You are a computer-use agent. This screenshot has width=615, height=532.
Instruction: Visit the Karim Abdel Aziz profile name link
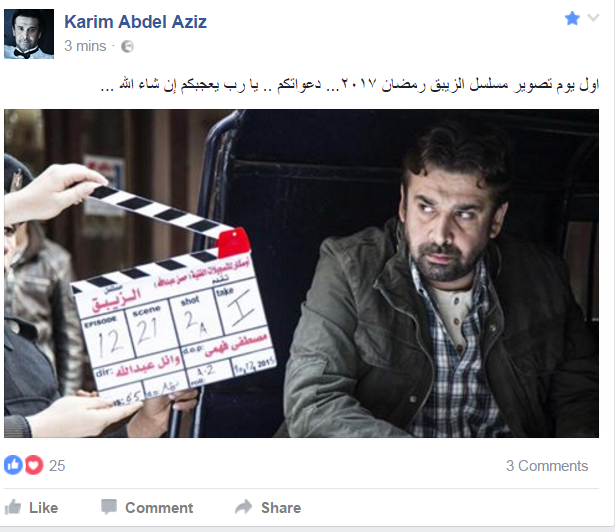click(135, 22)
